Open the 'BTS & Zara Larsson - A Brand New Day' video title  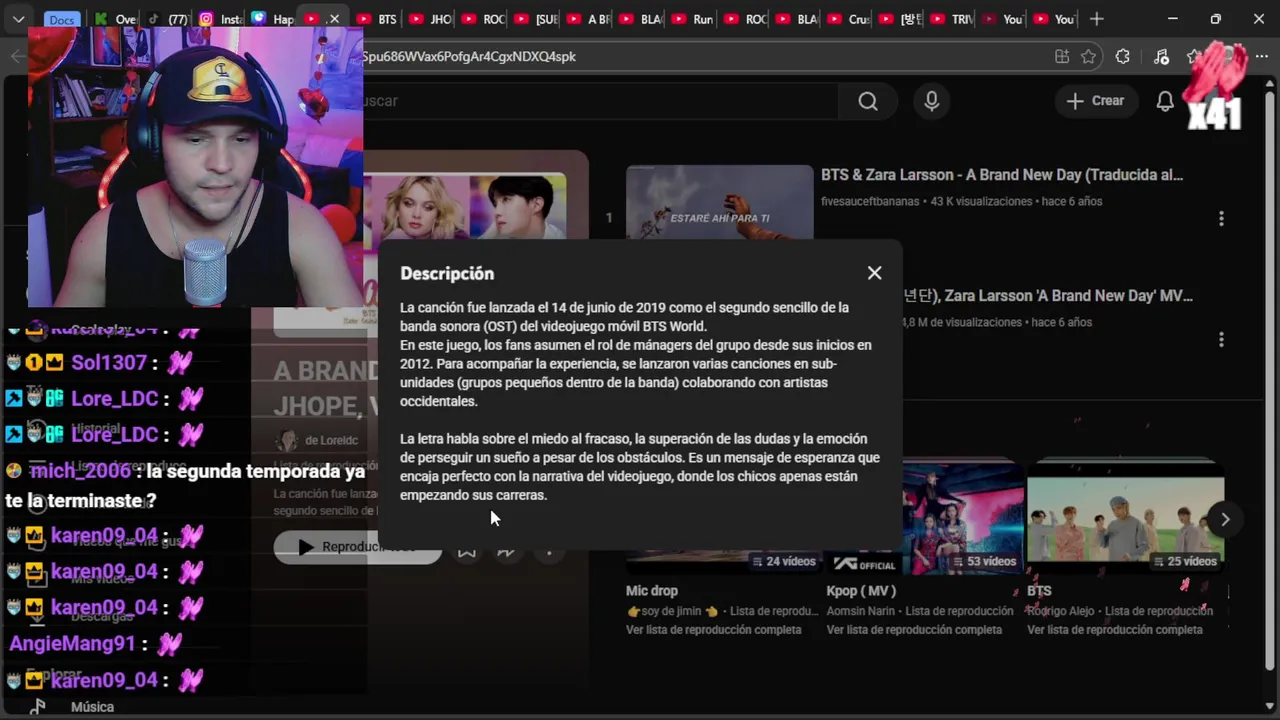point(1002,175)
